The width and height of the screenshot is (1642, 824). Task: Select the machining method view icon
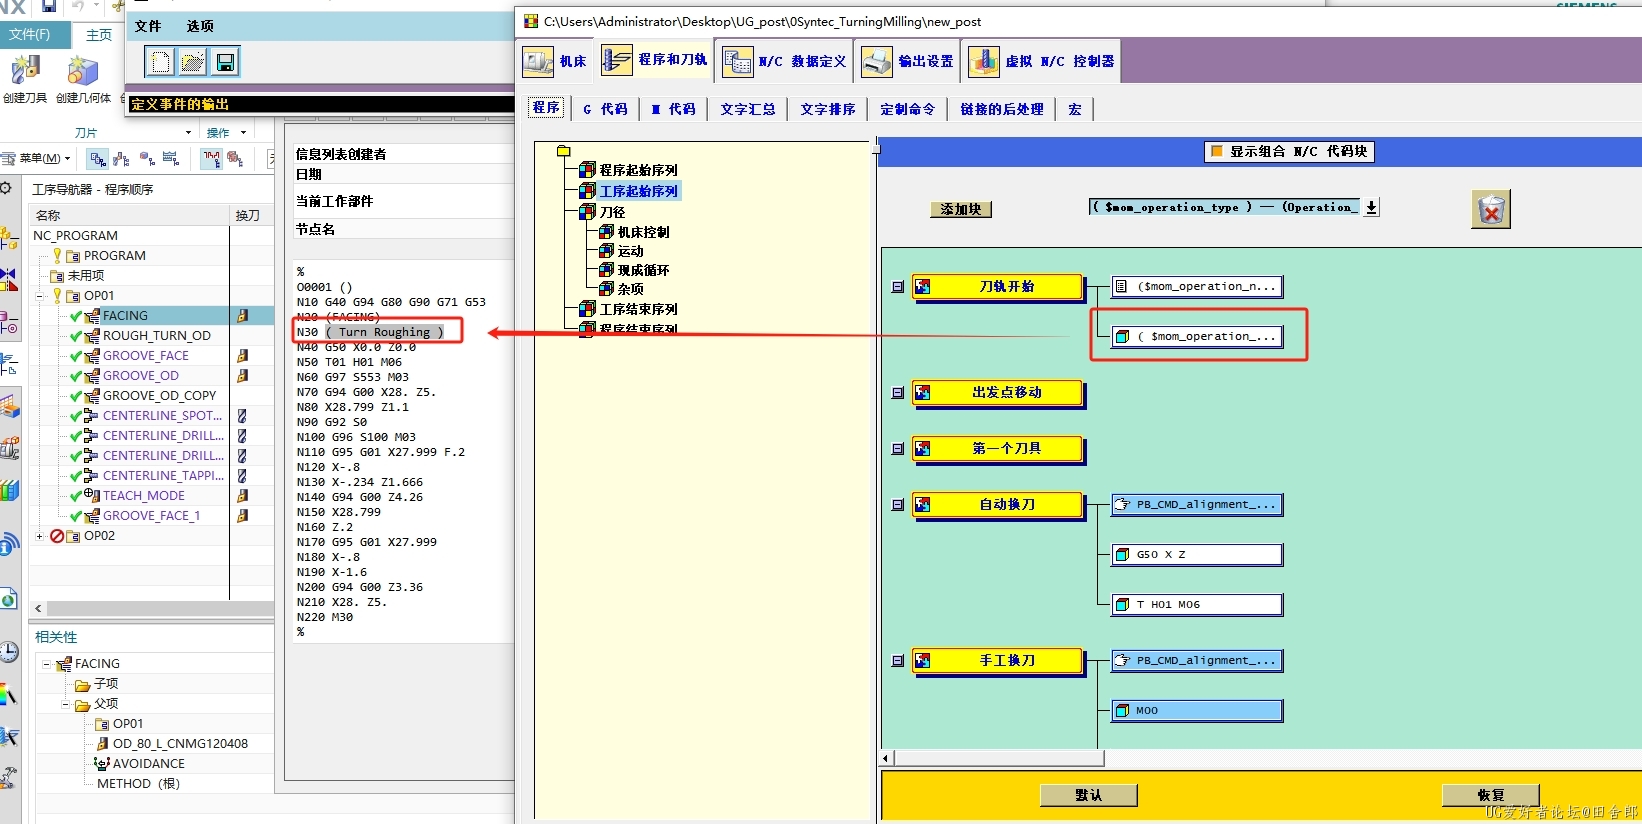(x=171, y=158)
